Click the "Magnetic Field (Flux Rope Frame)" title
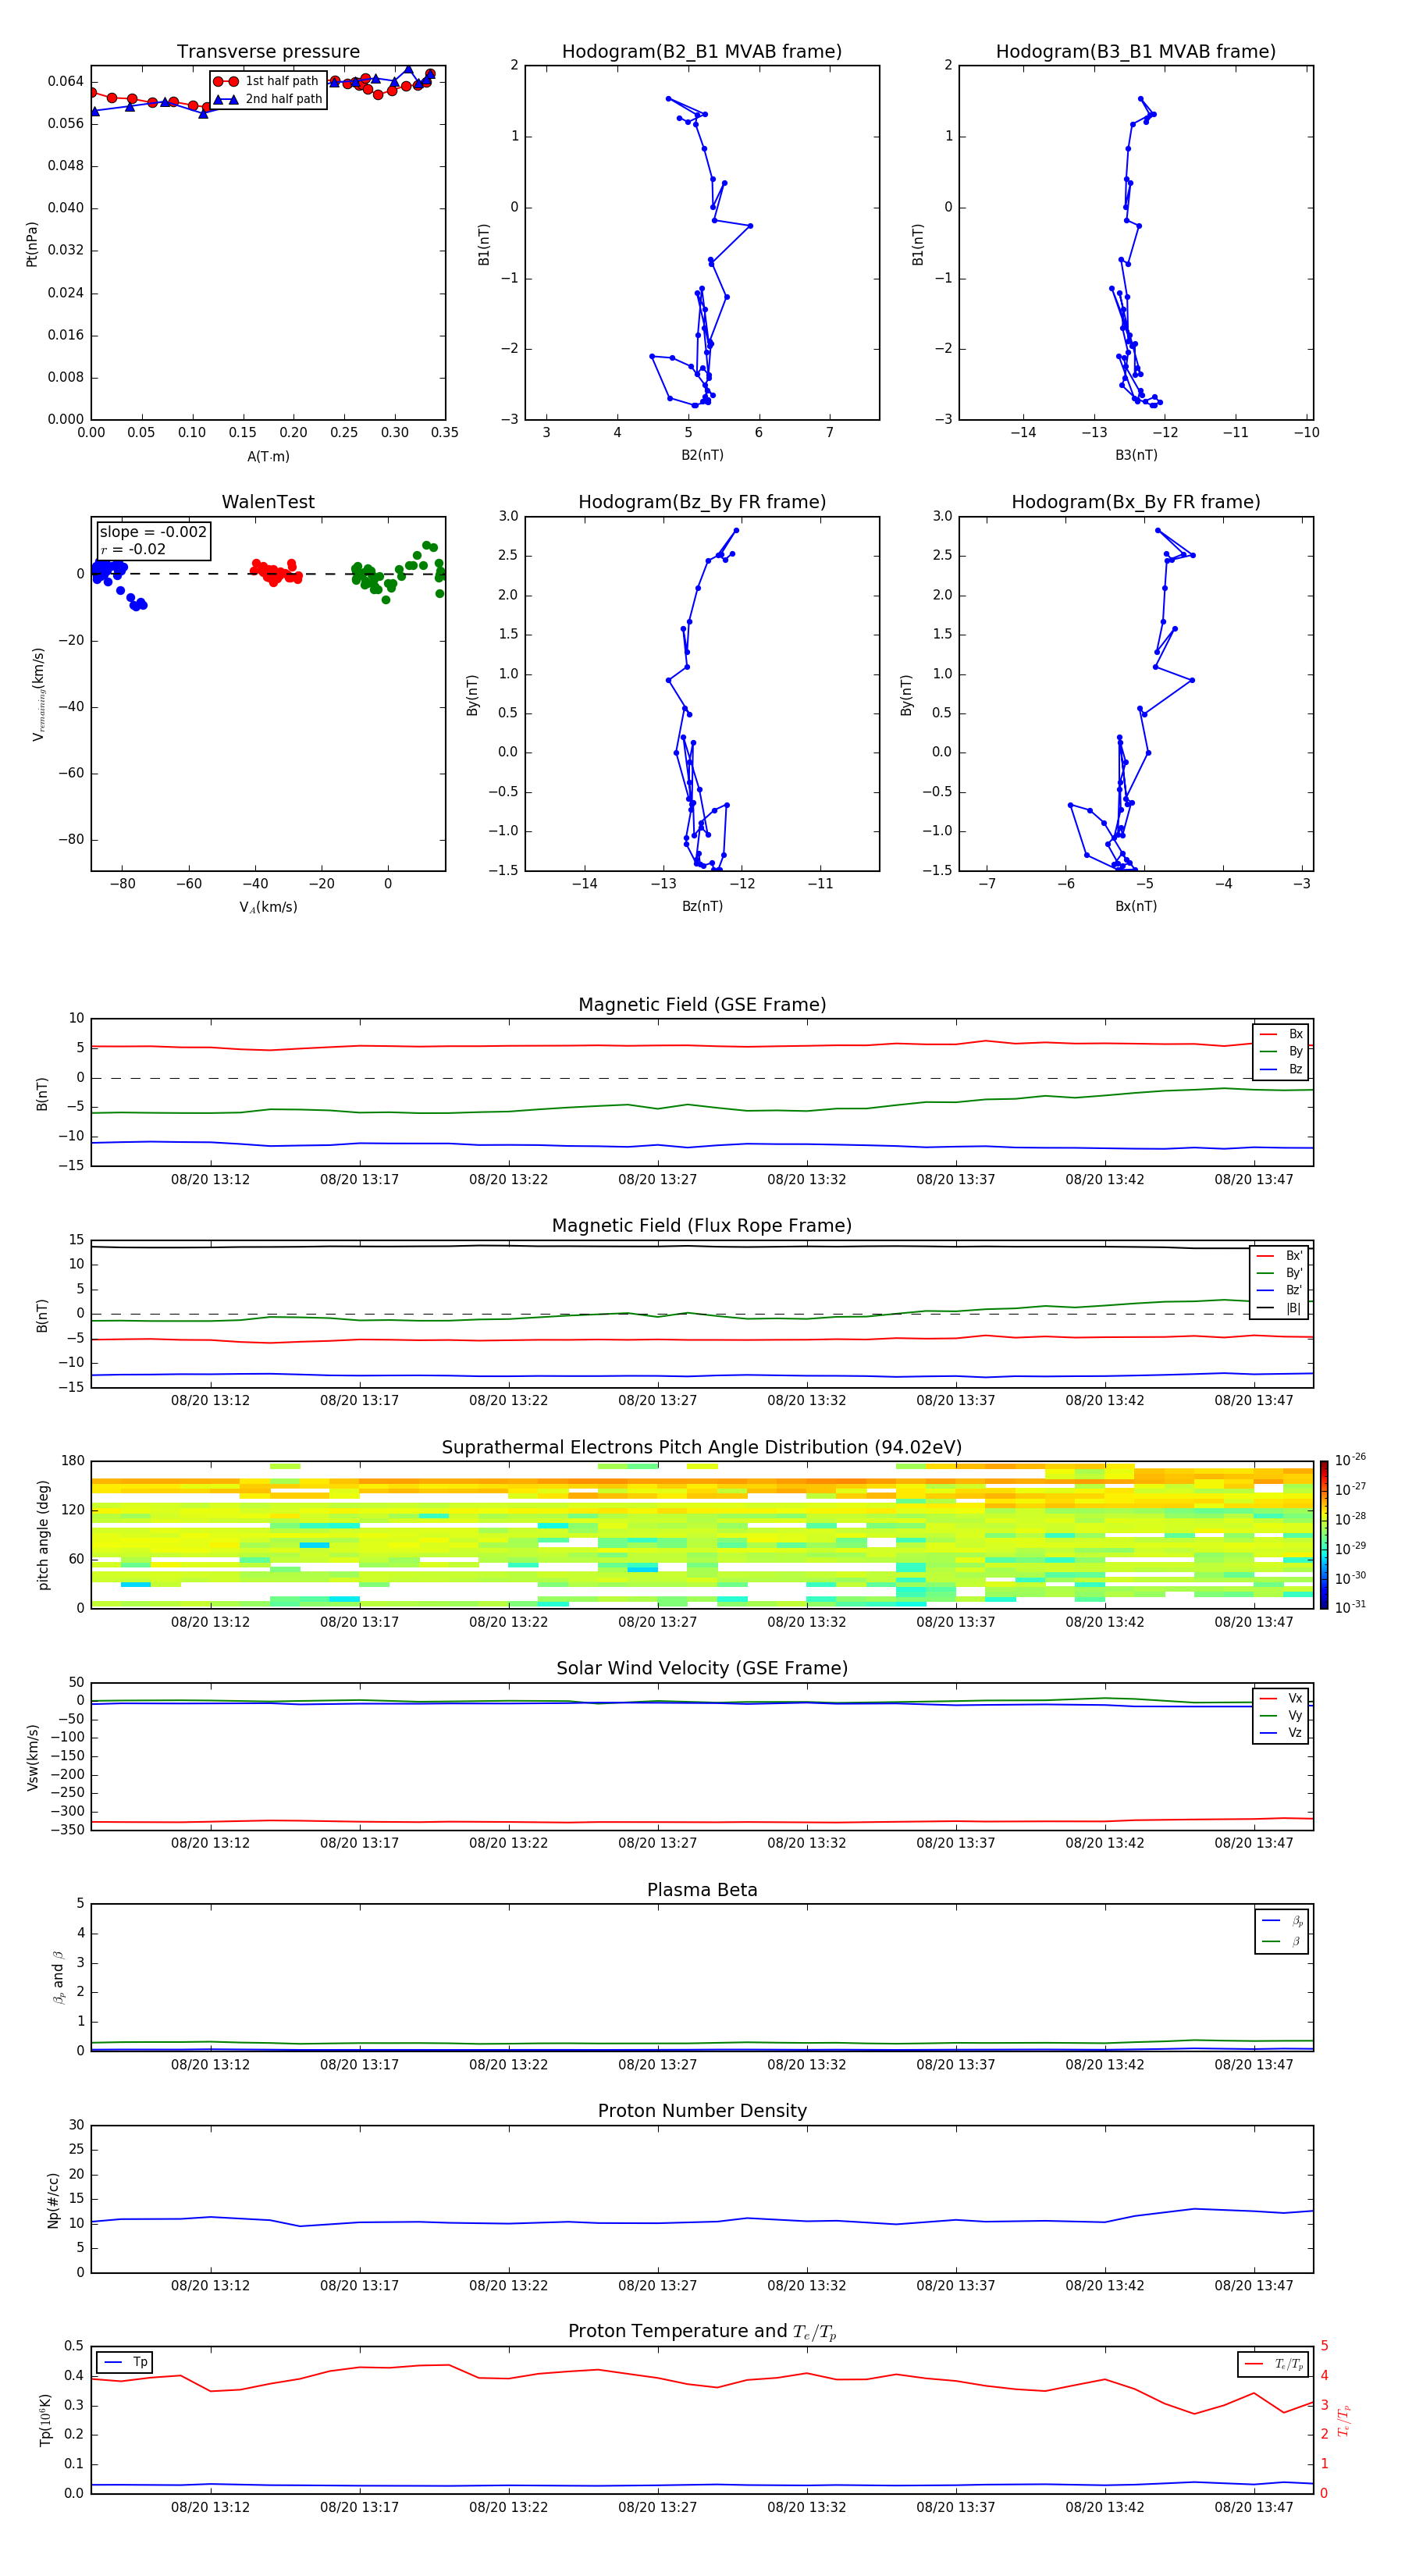 pyautogui.click(x=702, y=1226)
